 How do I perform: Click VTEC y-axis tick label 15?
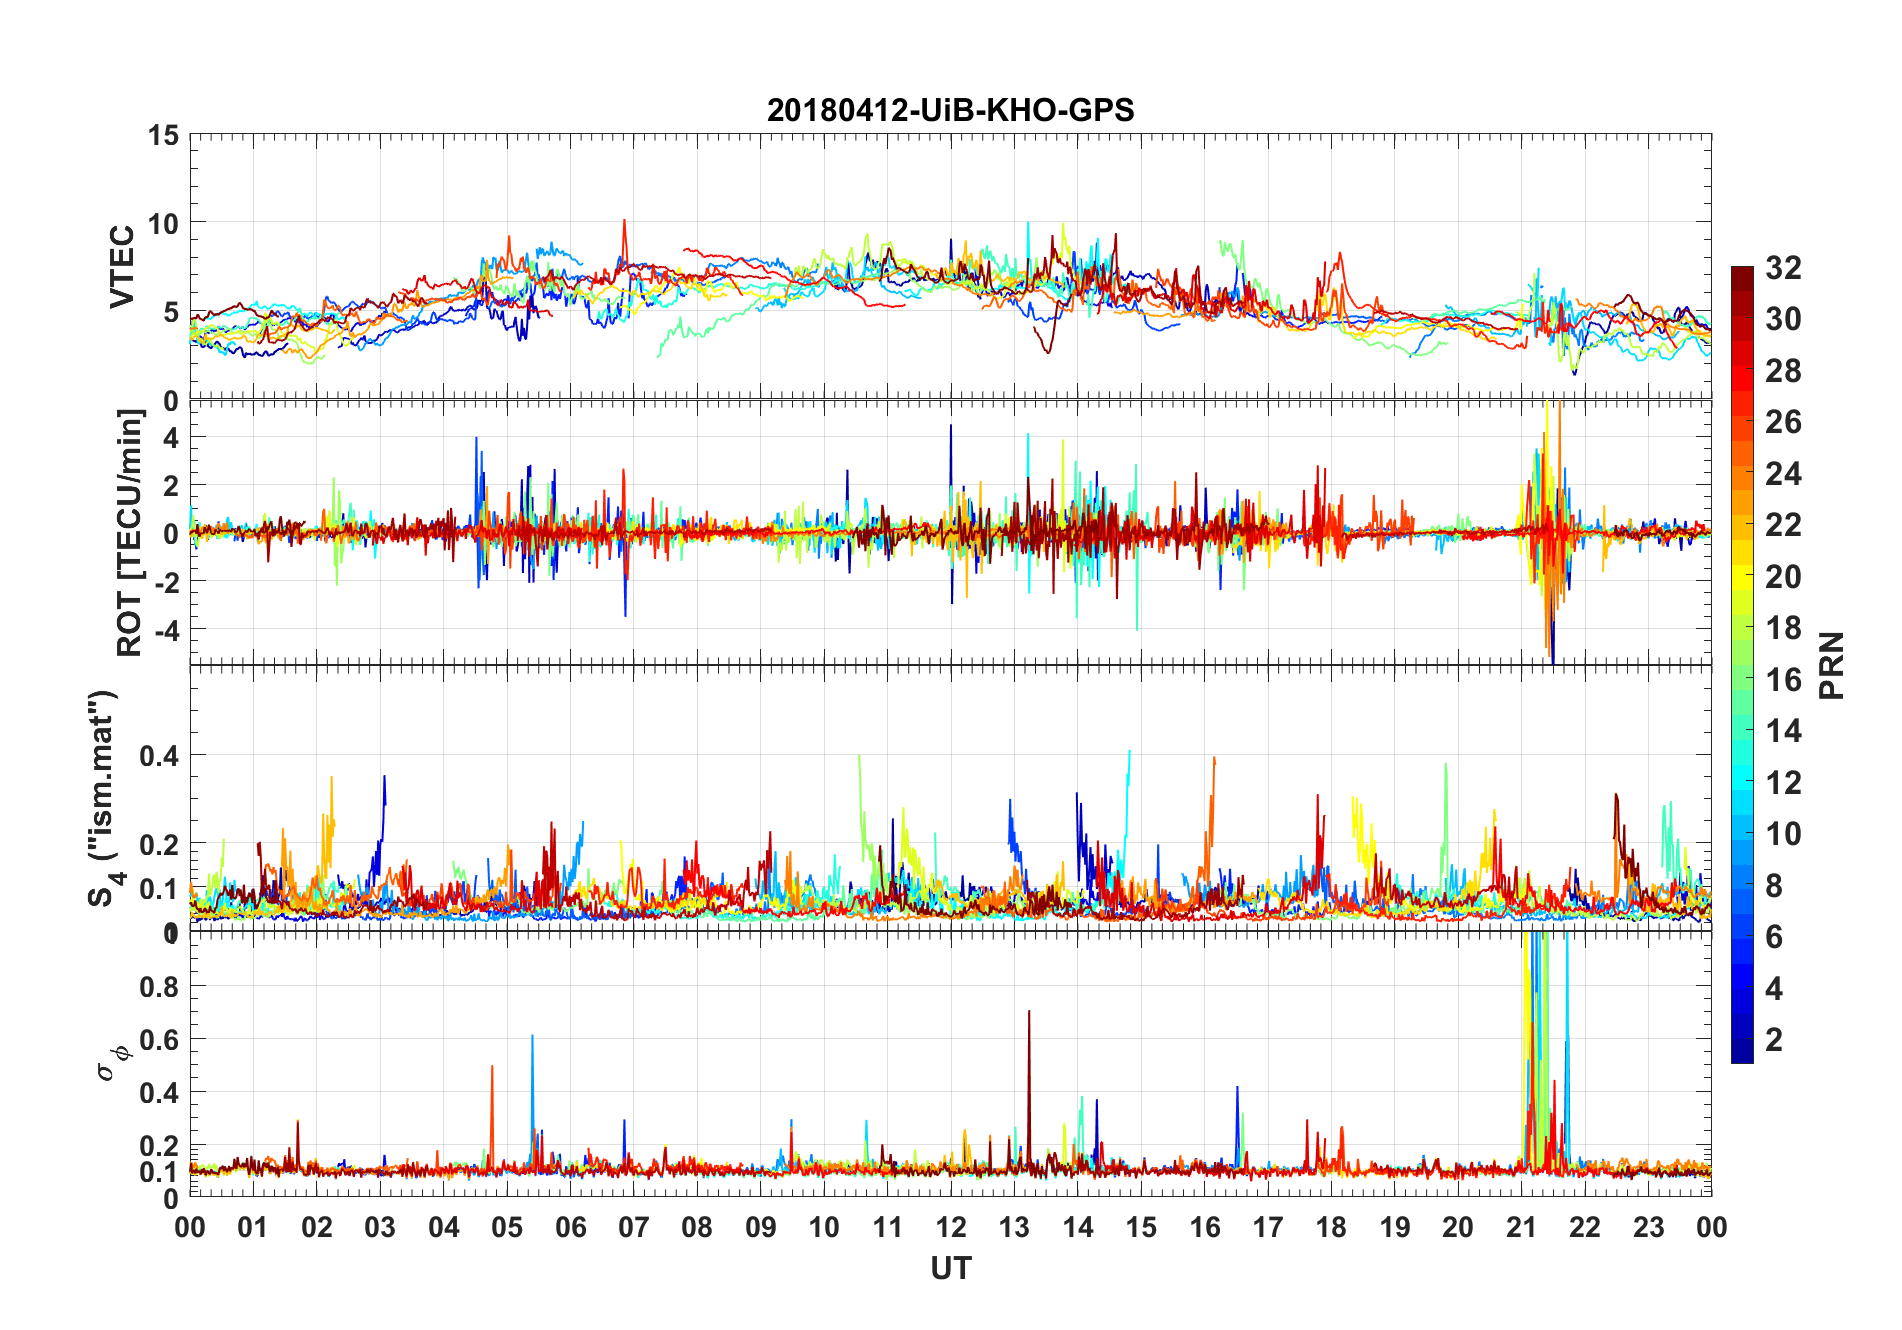(164, 135)
